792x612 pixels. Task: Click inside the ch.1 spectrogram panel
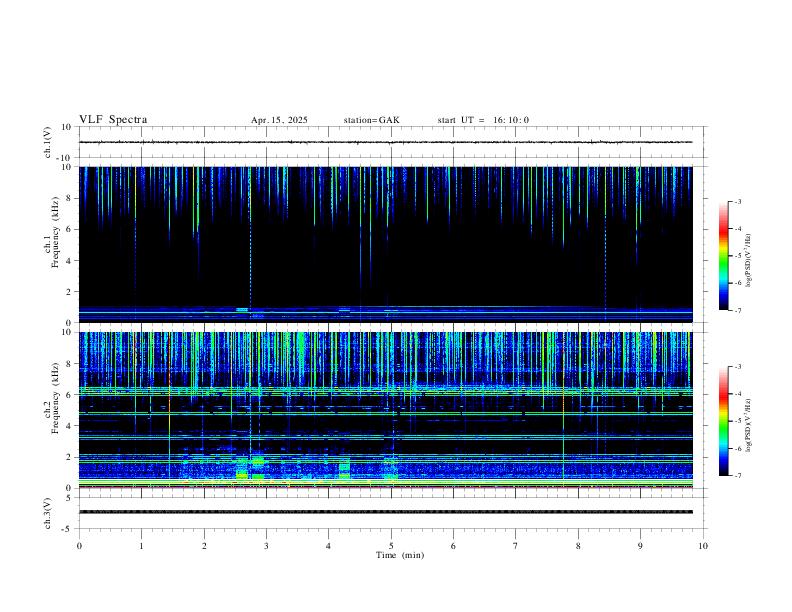pos(385,244)
